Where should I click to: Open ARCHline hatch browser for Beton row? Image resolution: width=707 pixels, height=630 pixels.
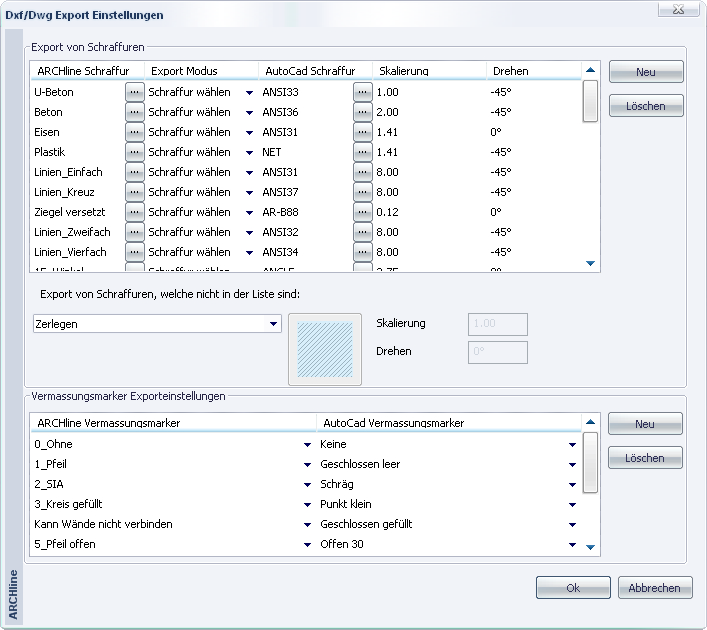pos(134,112)
